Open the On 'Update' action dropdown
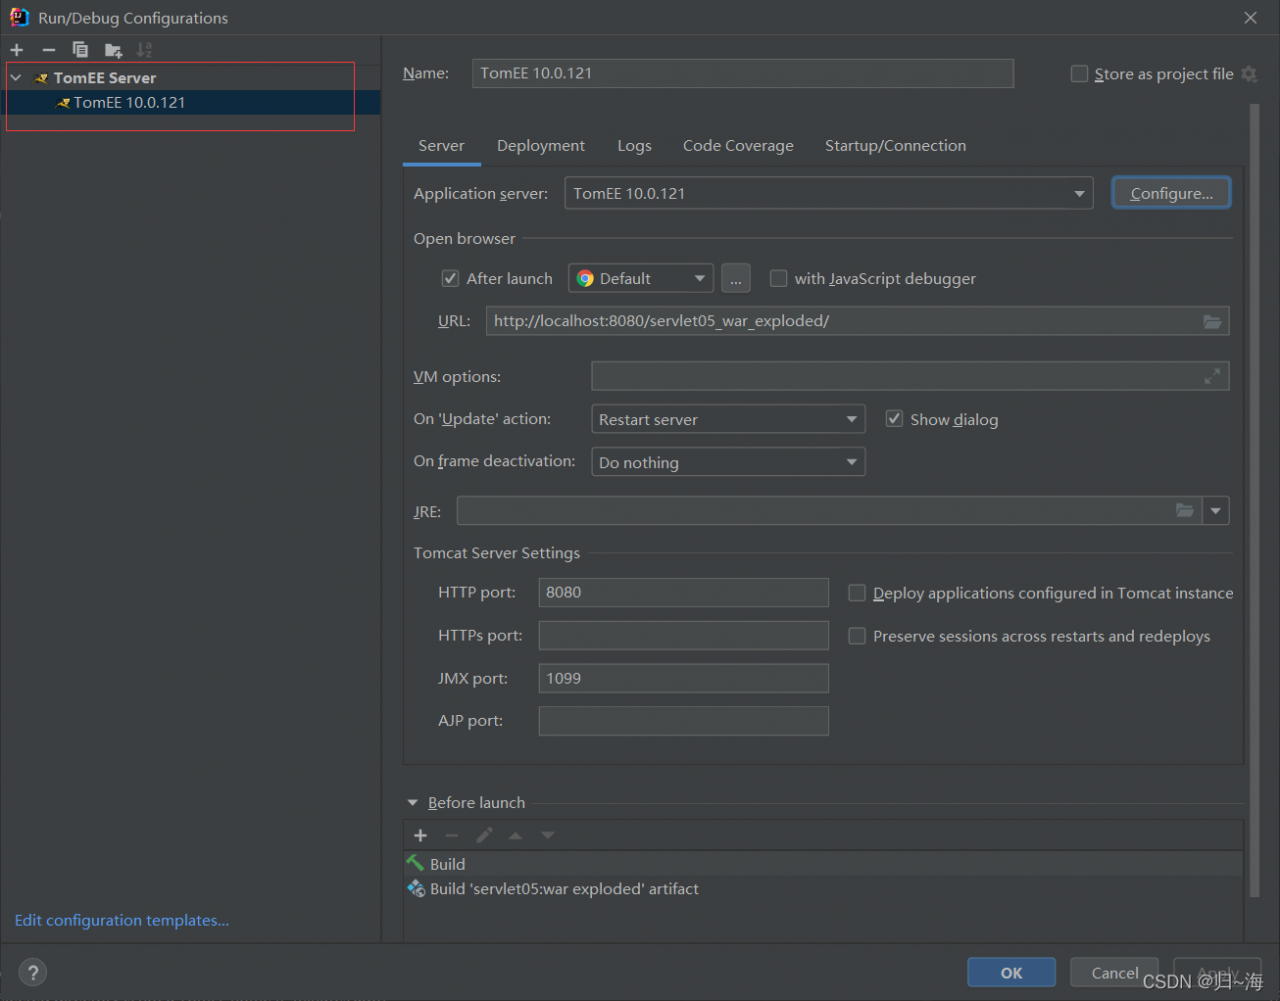This screenshot has height=1001, width=1280. [727, 420]
